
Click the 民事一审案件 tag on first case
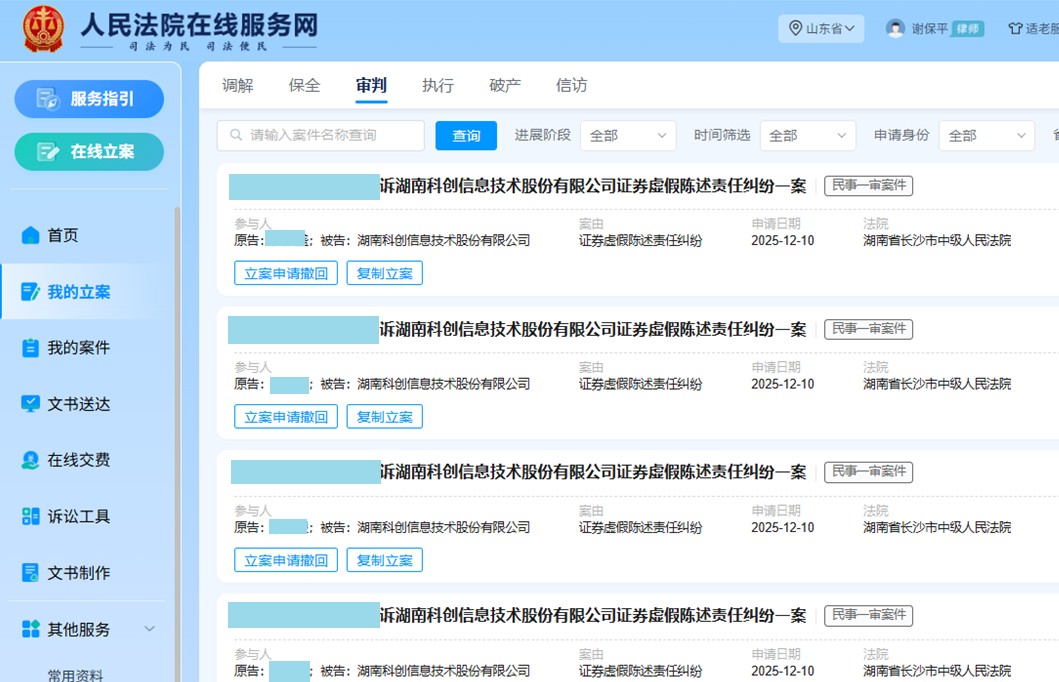[x=869, y=186]
